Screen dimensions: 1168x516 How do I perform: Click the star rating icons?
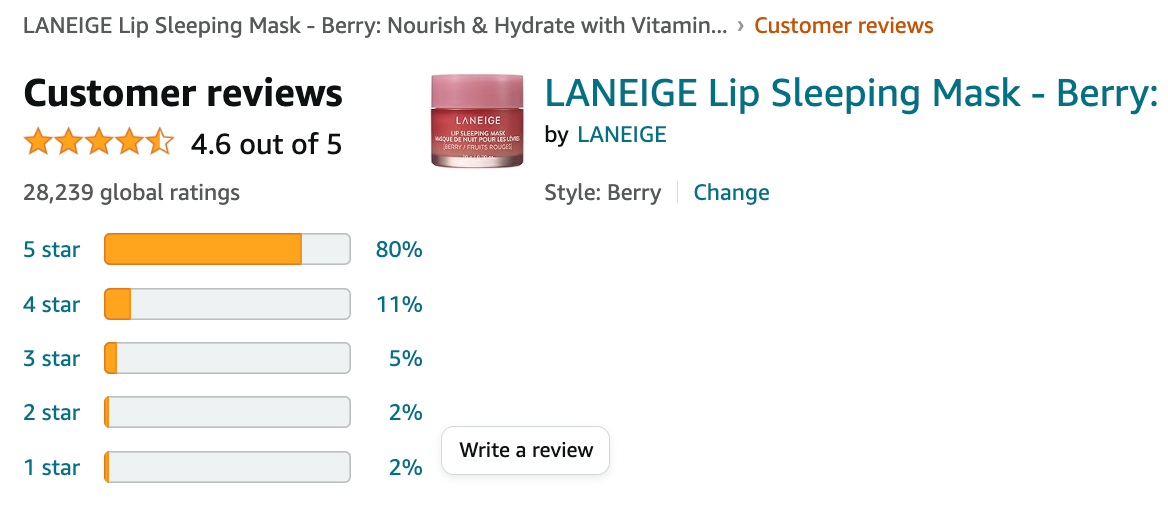(x=99, y=143)
